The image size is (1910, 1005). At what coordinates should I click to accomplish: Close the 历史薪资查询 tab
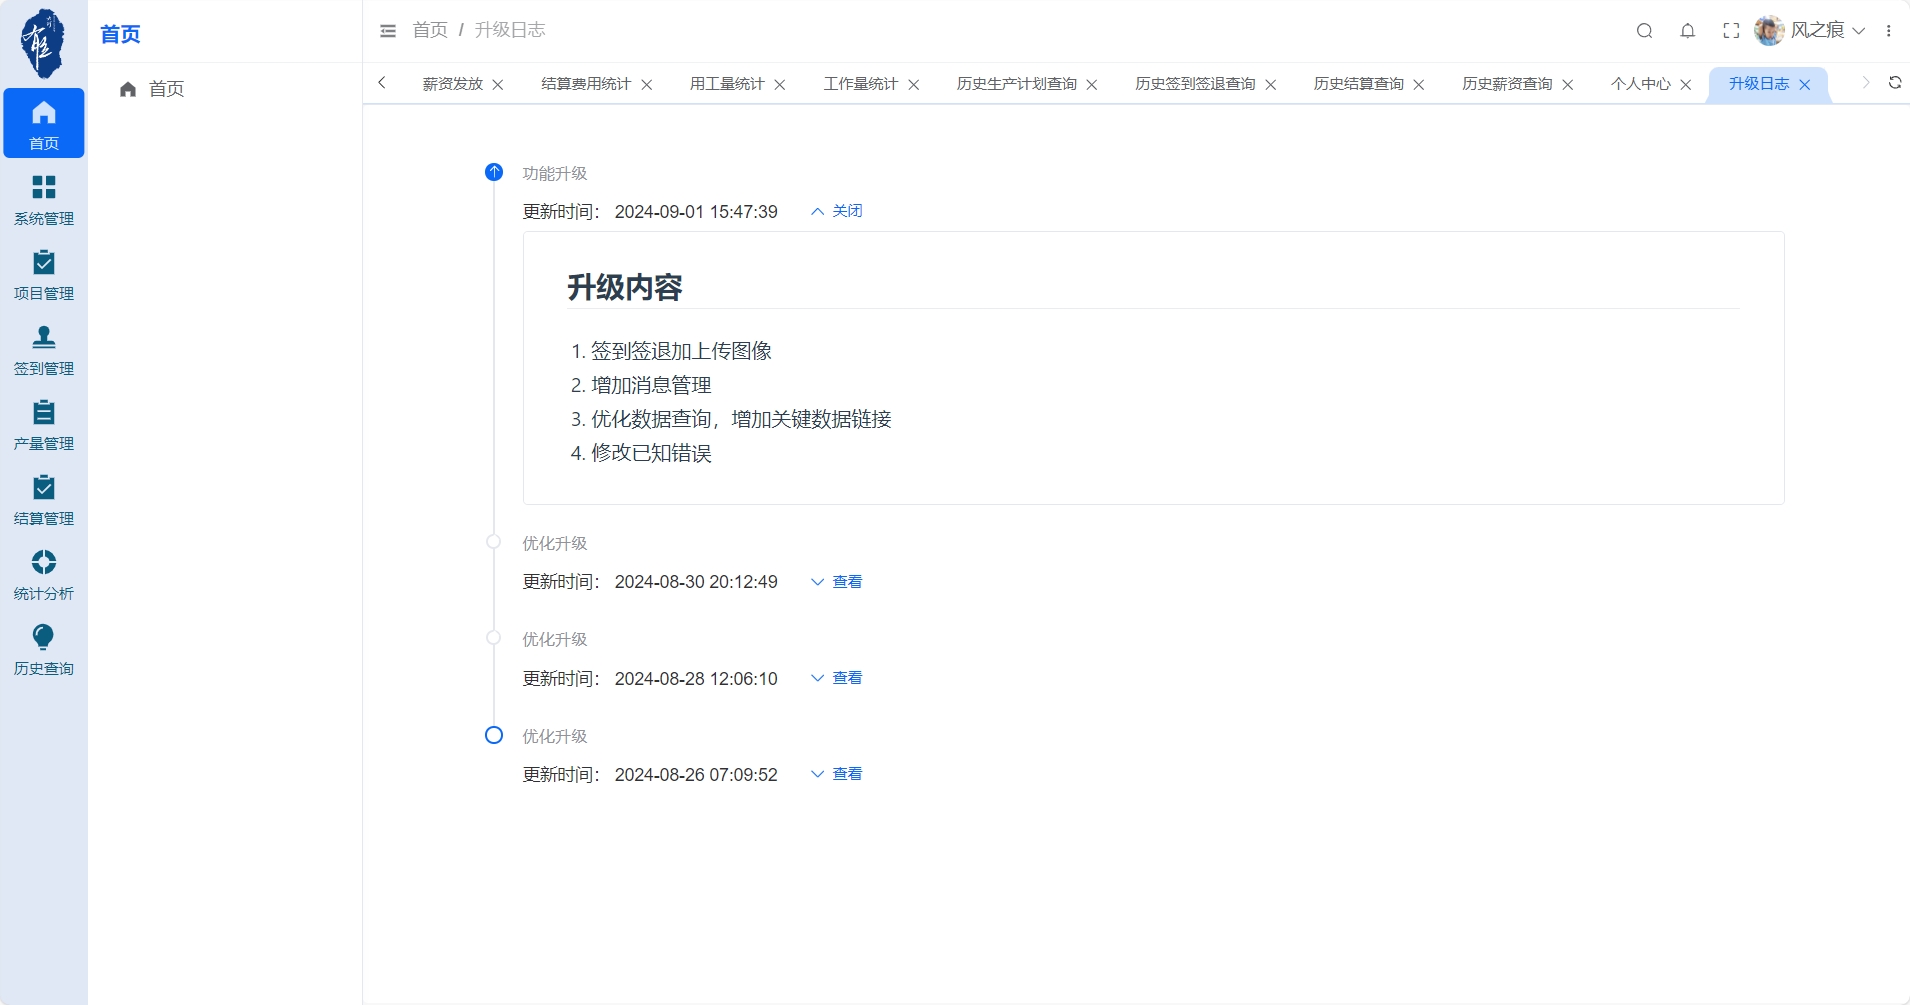(1568, 85)
